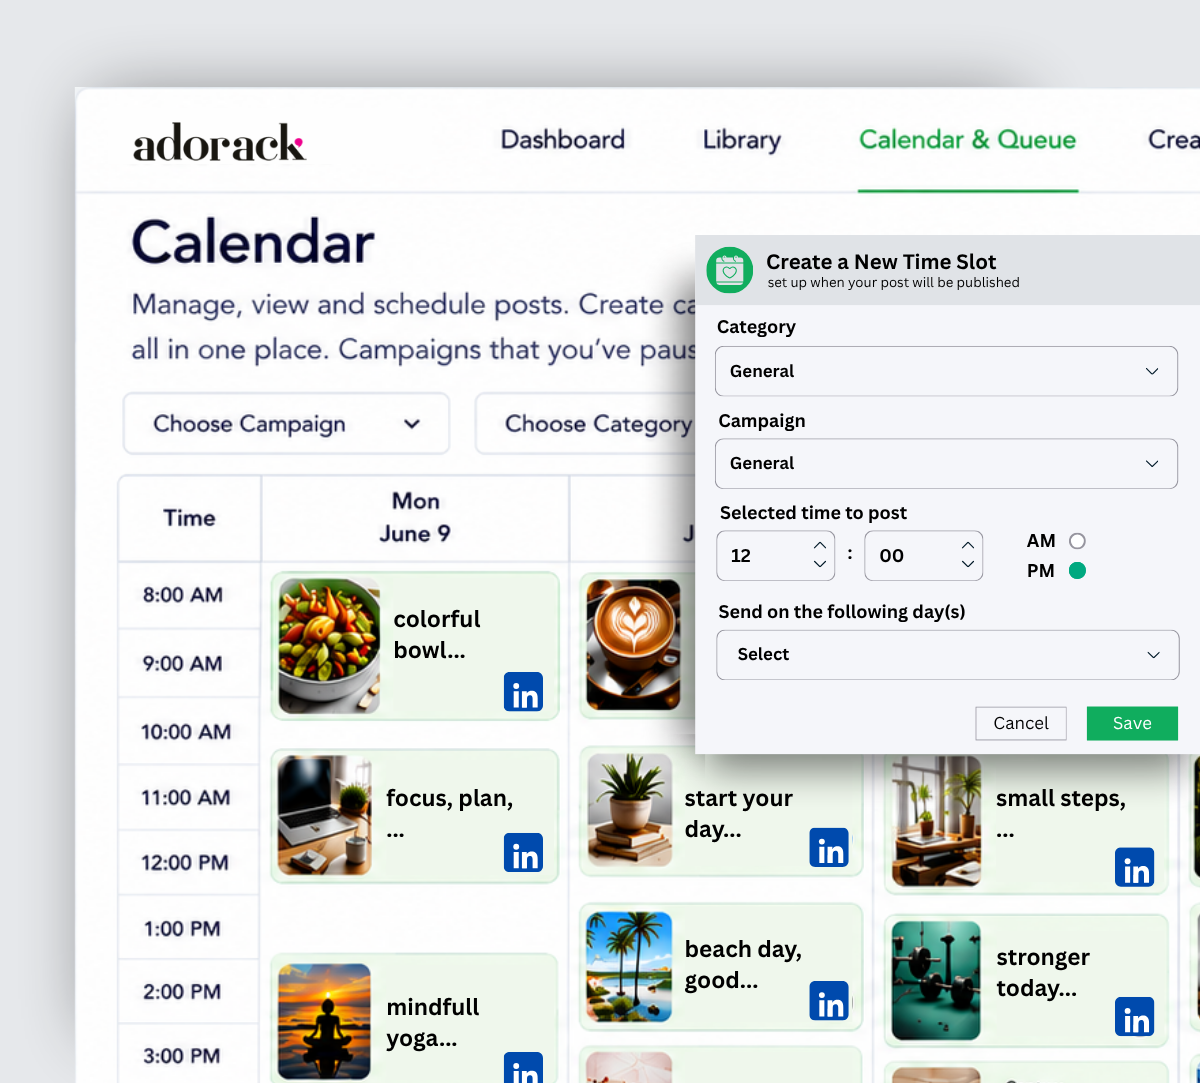Increase the hour value with the up arrow
Viewport: 1200px width, 1083px height.
pyautogui.click(x=820, y=545)
